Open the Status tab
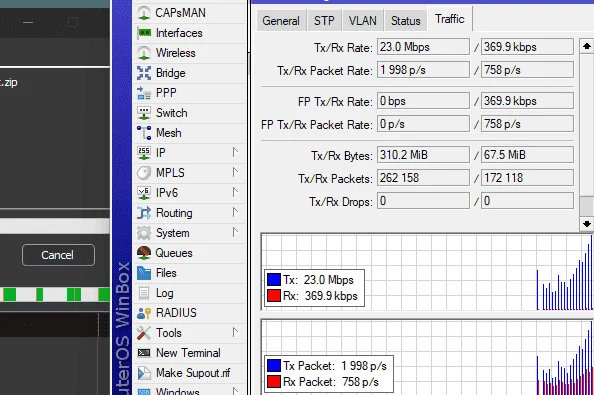Viewport: 594px width, 395px height. pyautogui.click(x=405, y=20)
